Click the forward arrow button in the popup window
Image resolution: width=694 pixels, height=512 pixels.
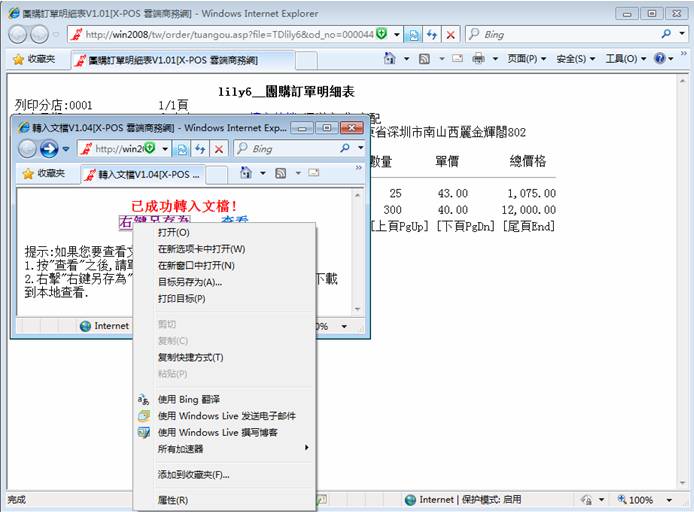click(x=49, y=149)
